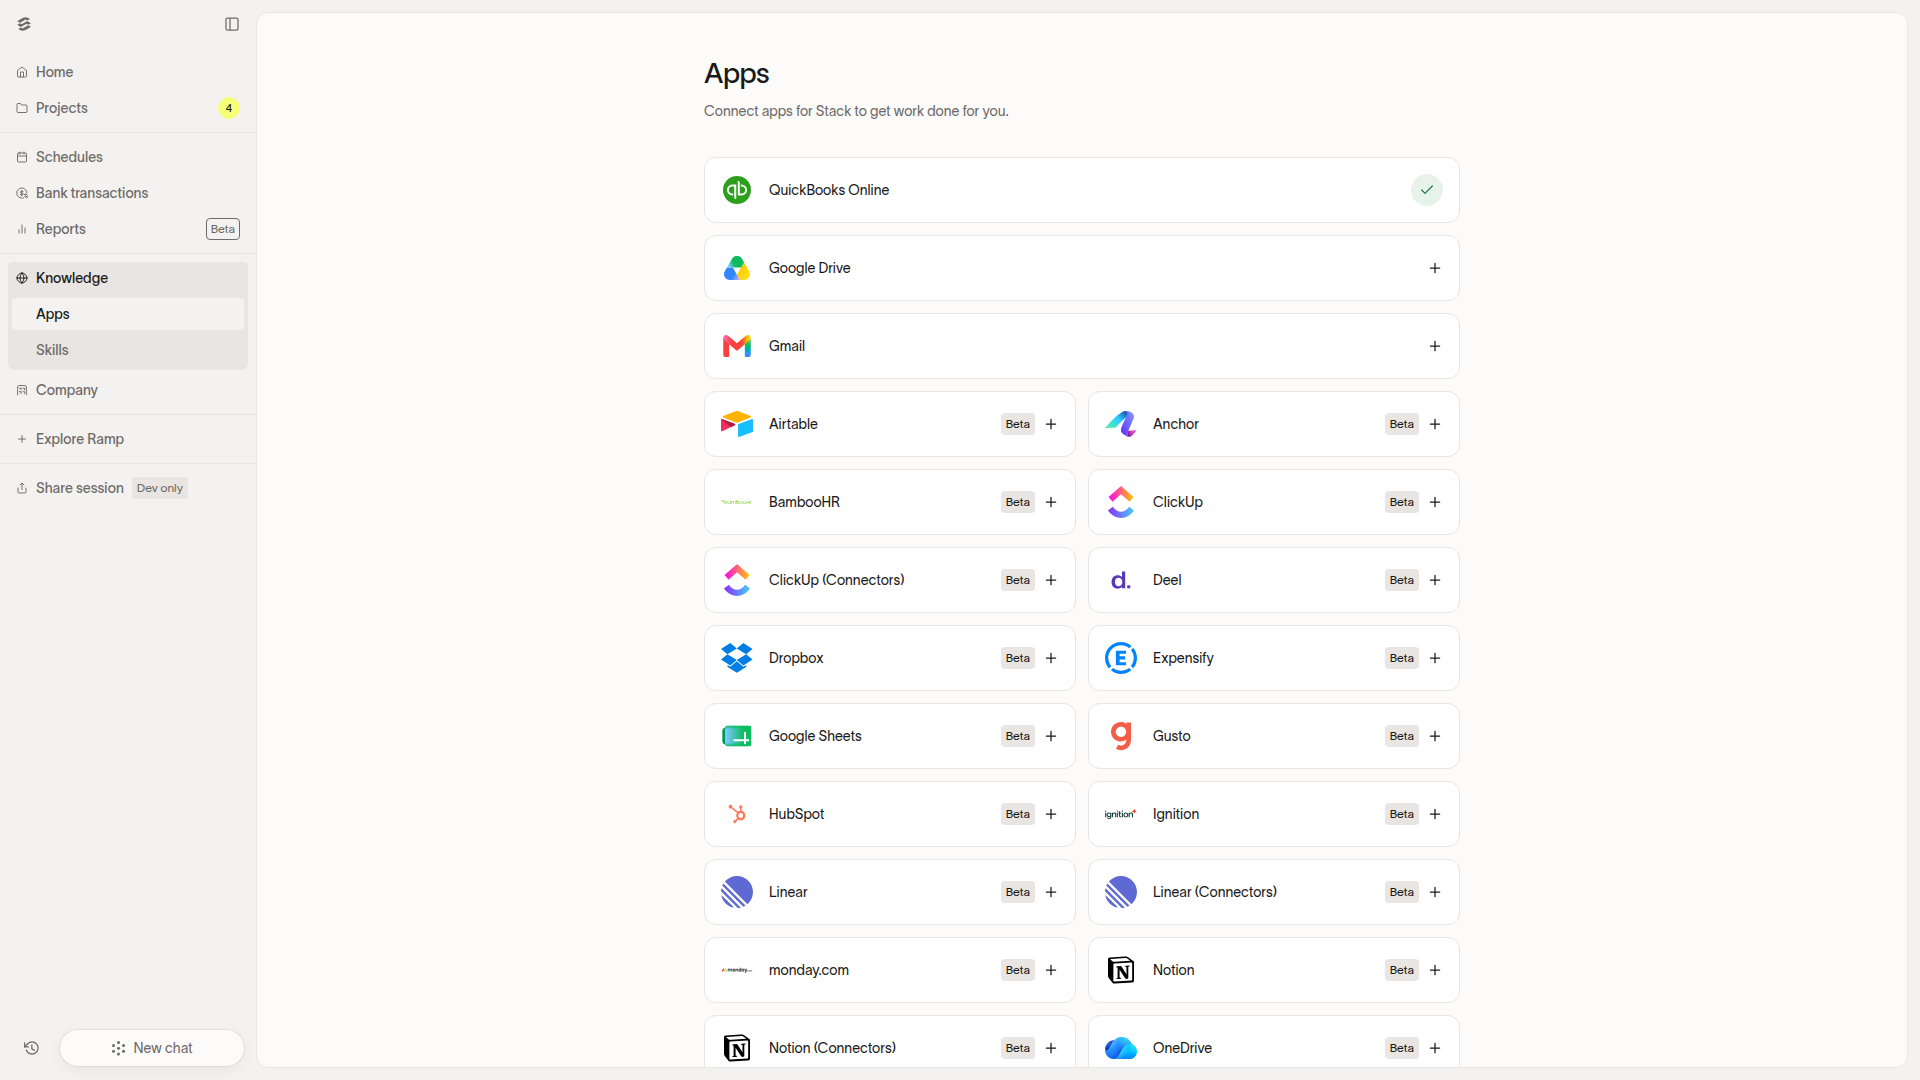1920x1080 pixels.
Task: Go to Home in sidebar
Action: coord(128,72)
